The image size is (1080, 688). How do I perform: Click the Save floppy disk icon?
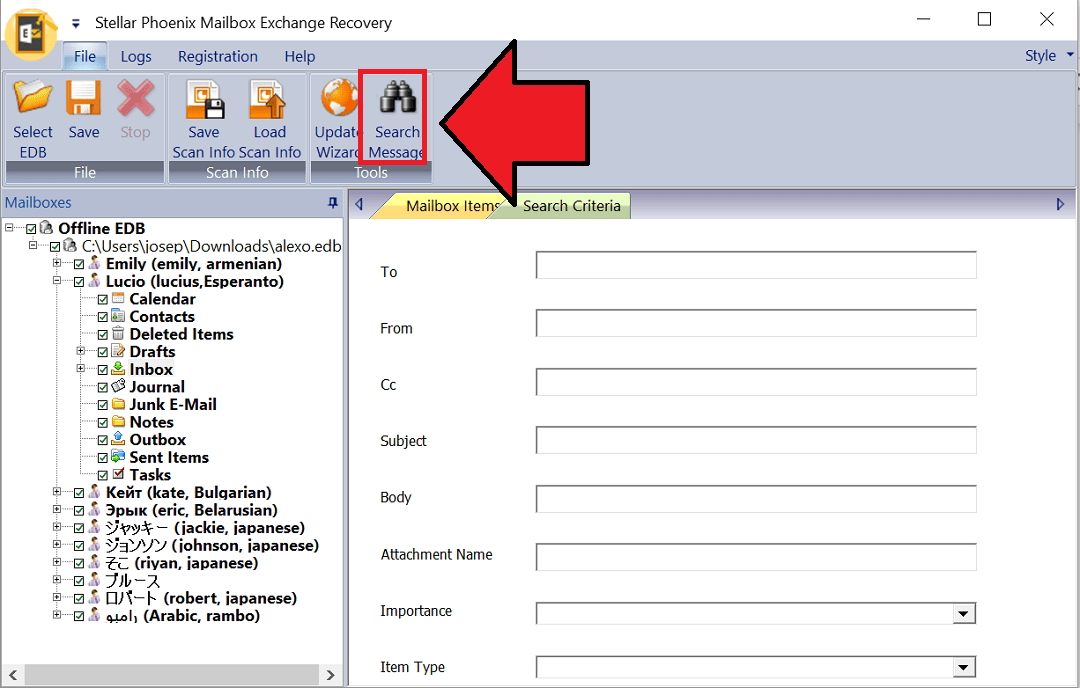point(83,97)
